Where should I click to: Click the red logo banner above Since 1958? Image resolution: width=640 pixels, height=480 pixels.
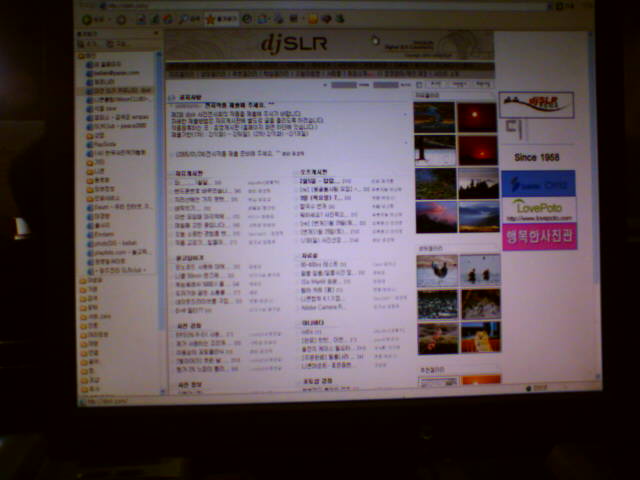(536, 104)
